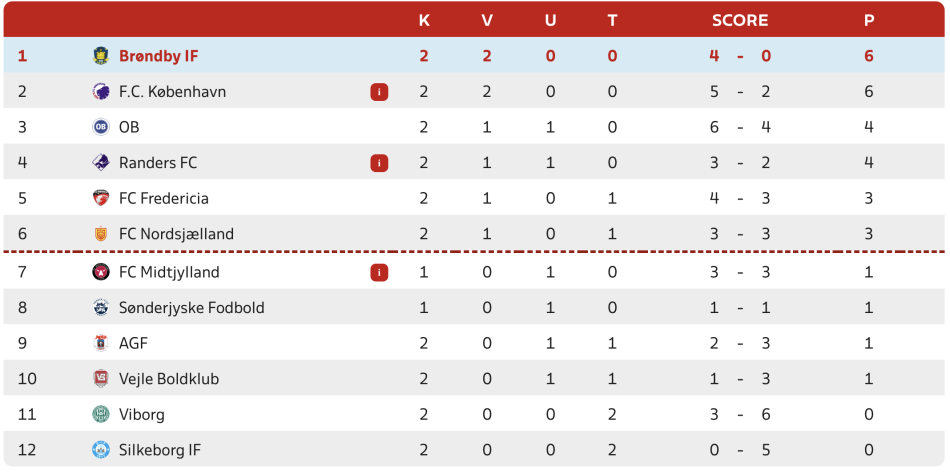
Task: Open the Sønderjyske Fodbold team name
Action: tap(191, 308)
